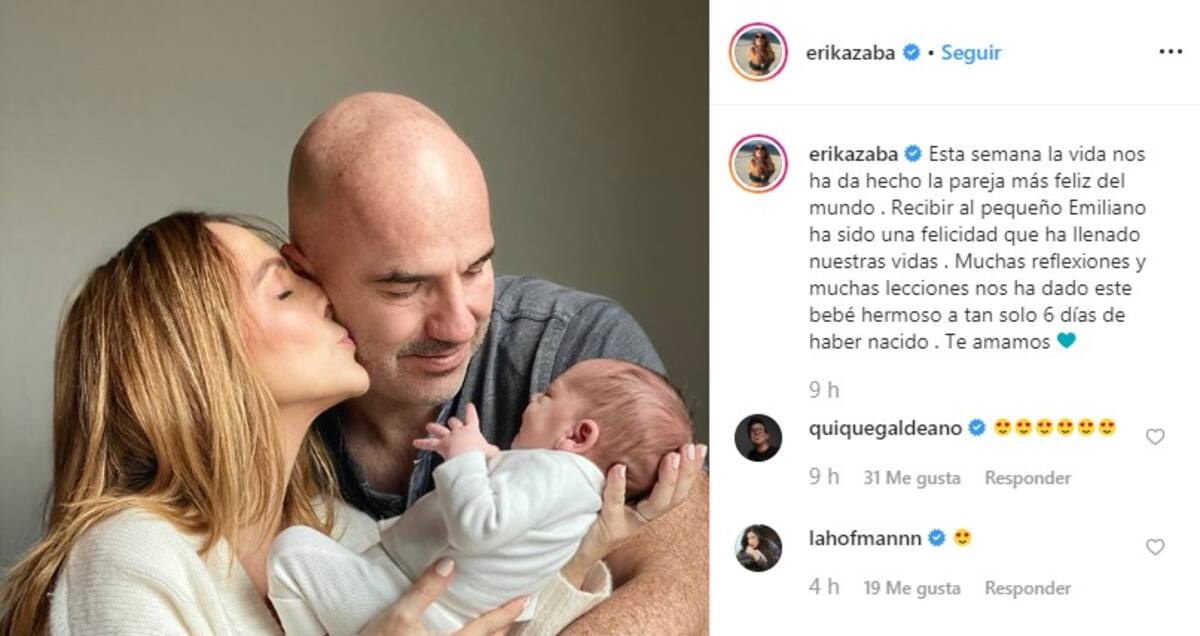1200x636 pixels.
Task: Open lahofmannn username link
Action: tap(864, 538)
